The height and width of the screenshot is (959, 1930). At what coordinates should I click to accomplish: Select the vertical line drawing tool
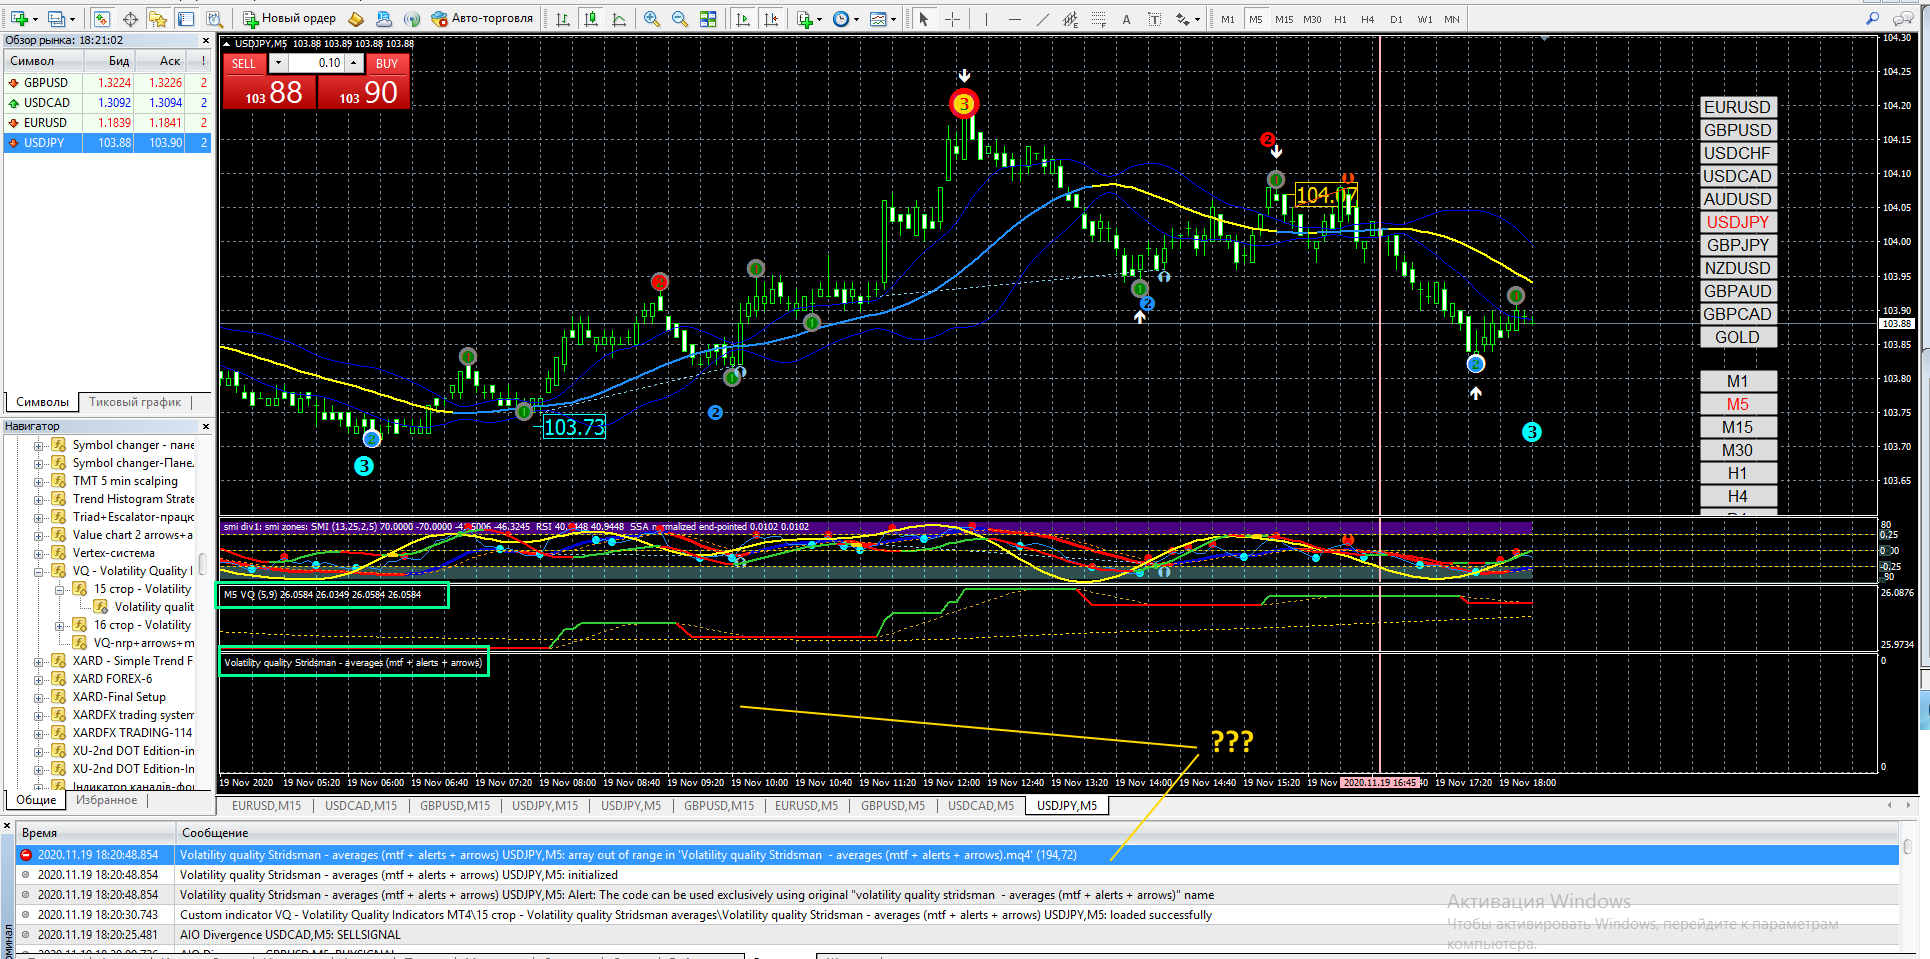click(986, 19)
